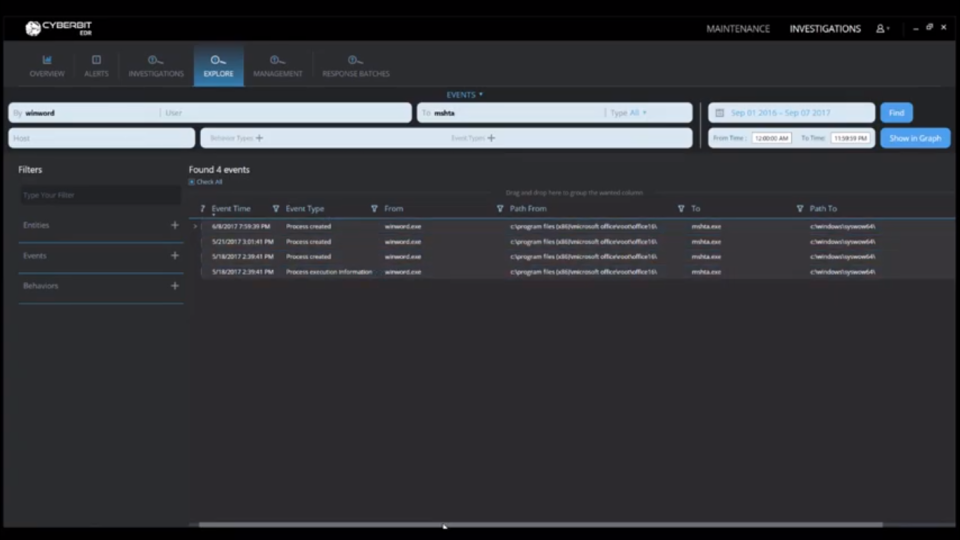Switch to the Maintenance menu
Image resolution: width=960 pixels, height=540 pixels.
tap(738, 29)
